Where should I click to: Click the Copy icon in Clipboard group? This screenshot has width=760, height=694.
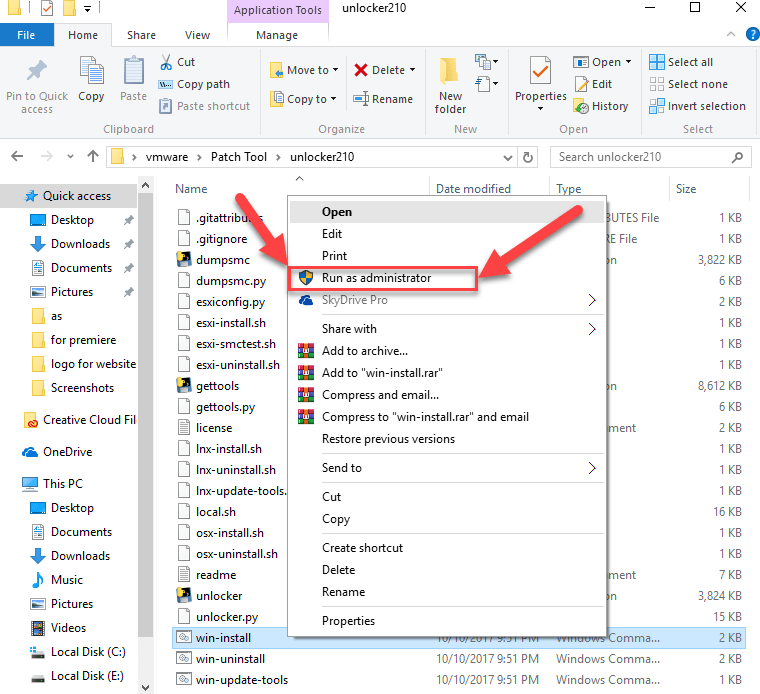91,72
